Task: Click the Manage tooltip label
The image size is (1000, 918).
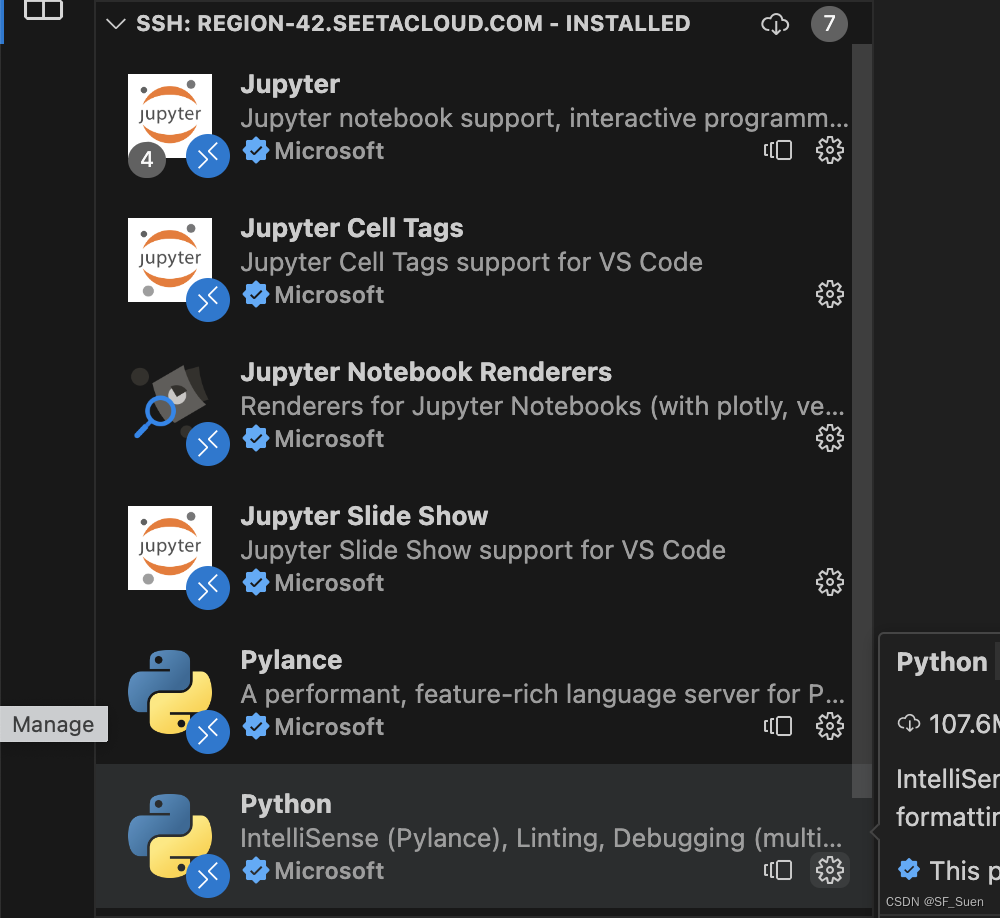Action: [54, 724]
